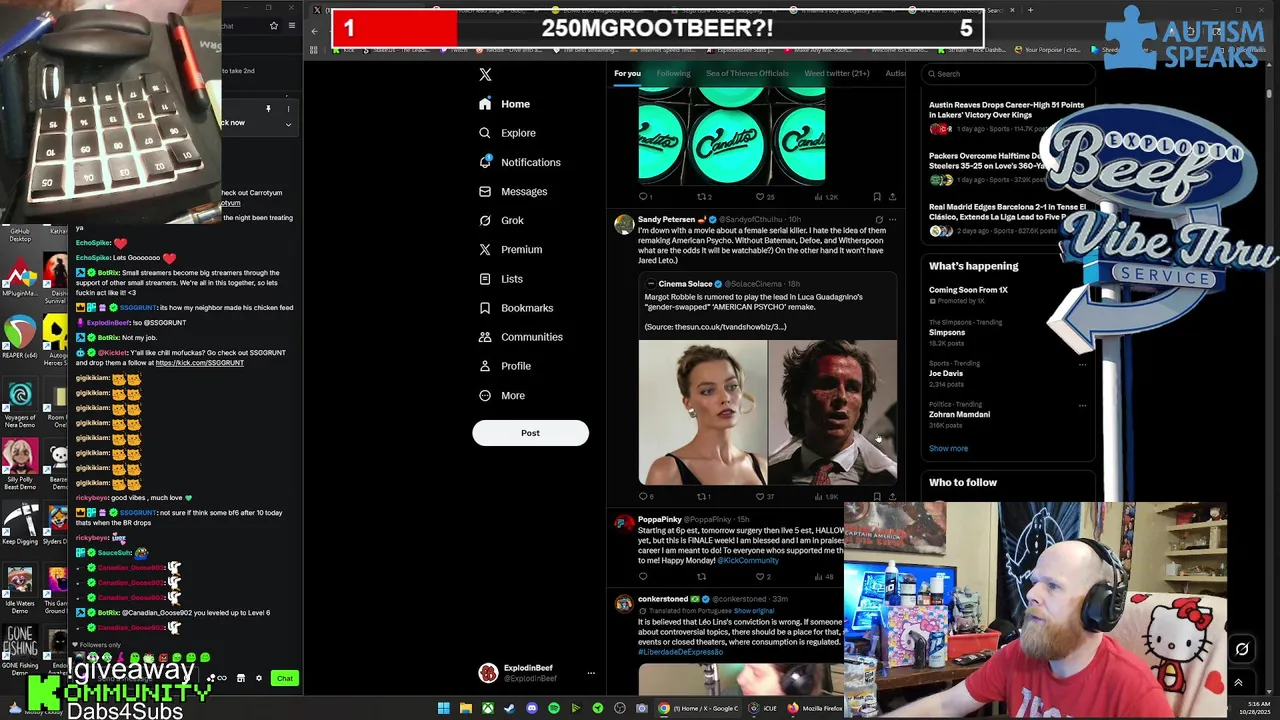Like PoppaPinky's post
Viewport: 1280px width, 720px height.
[763, 577]
